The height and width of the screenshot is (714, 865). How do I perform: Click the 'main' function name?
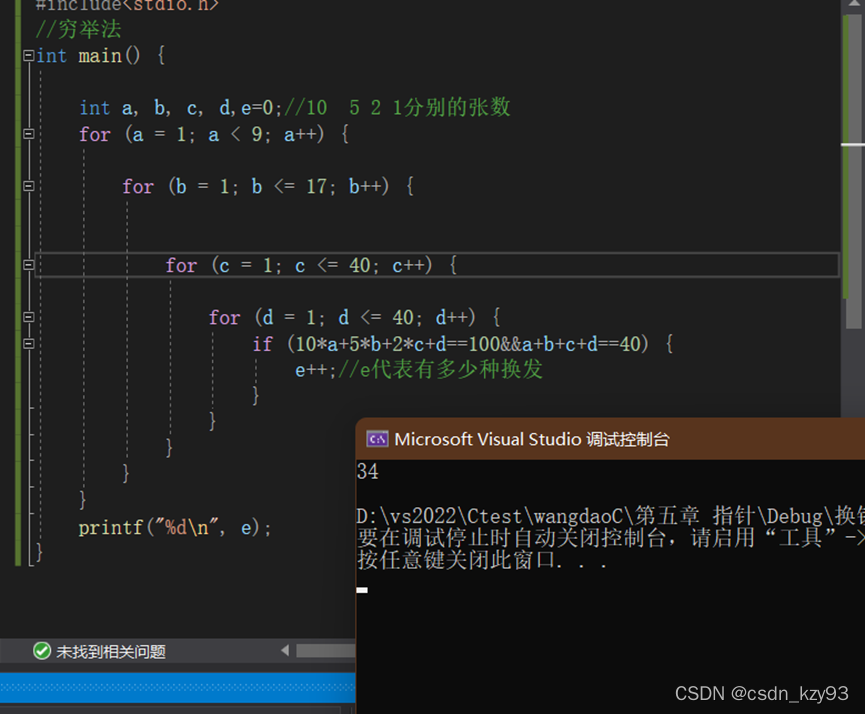[x=100, y=55]
